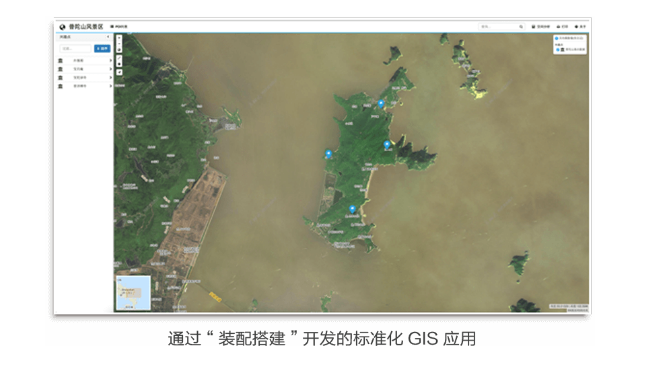Expand the fourth list row's chevron arrow
Screen dimensions: 653x367
coord(110,86)
